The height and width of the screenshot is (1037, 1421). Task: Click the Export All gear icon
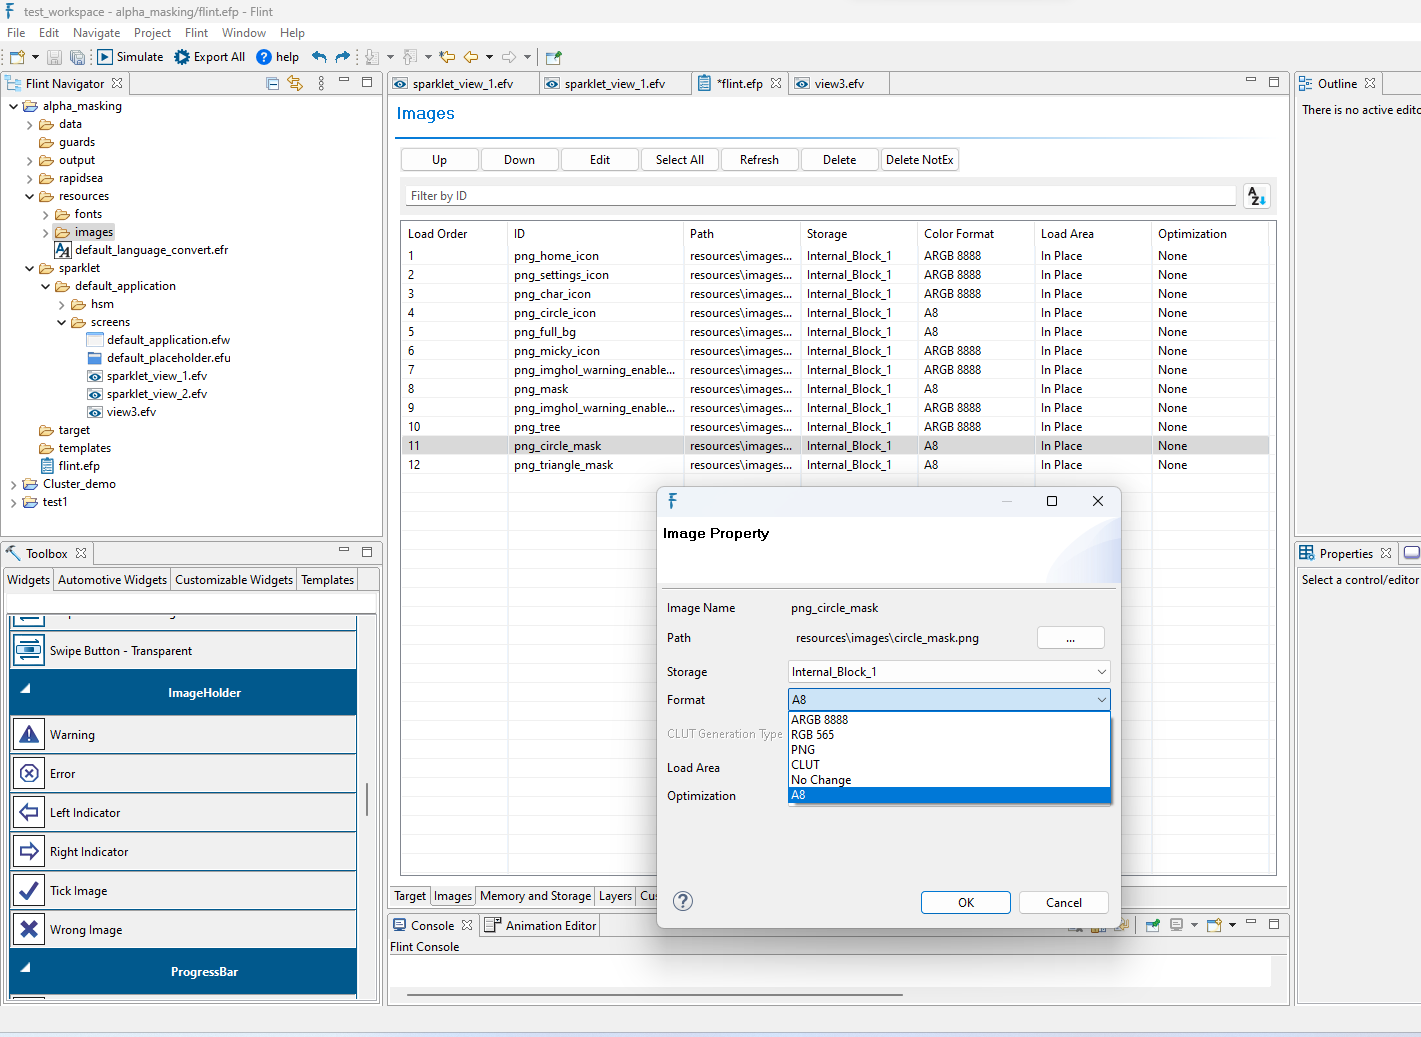[x=182, y=57]
